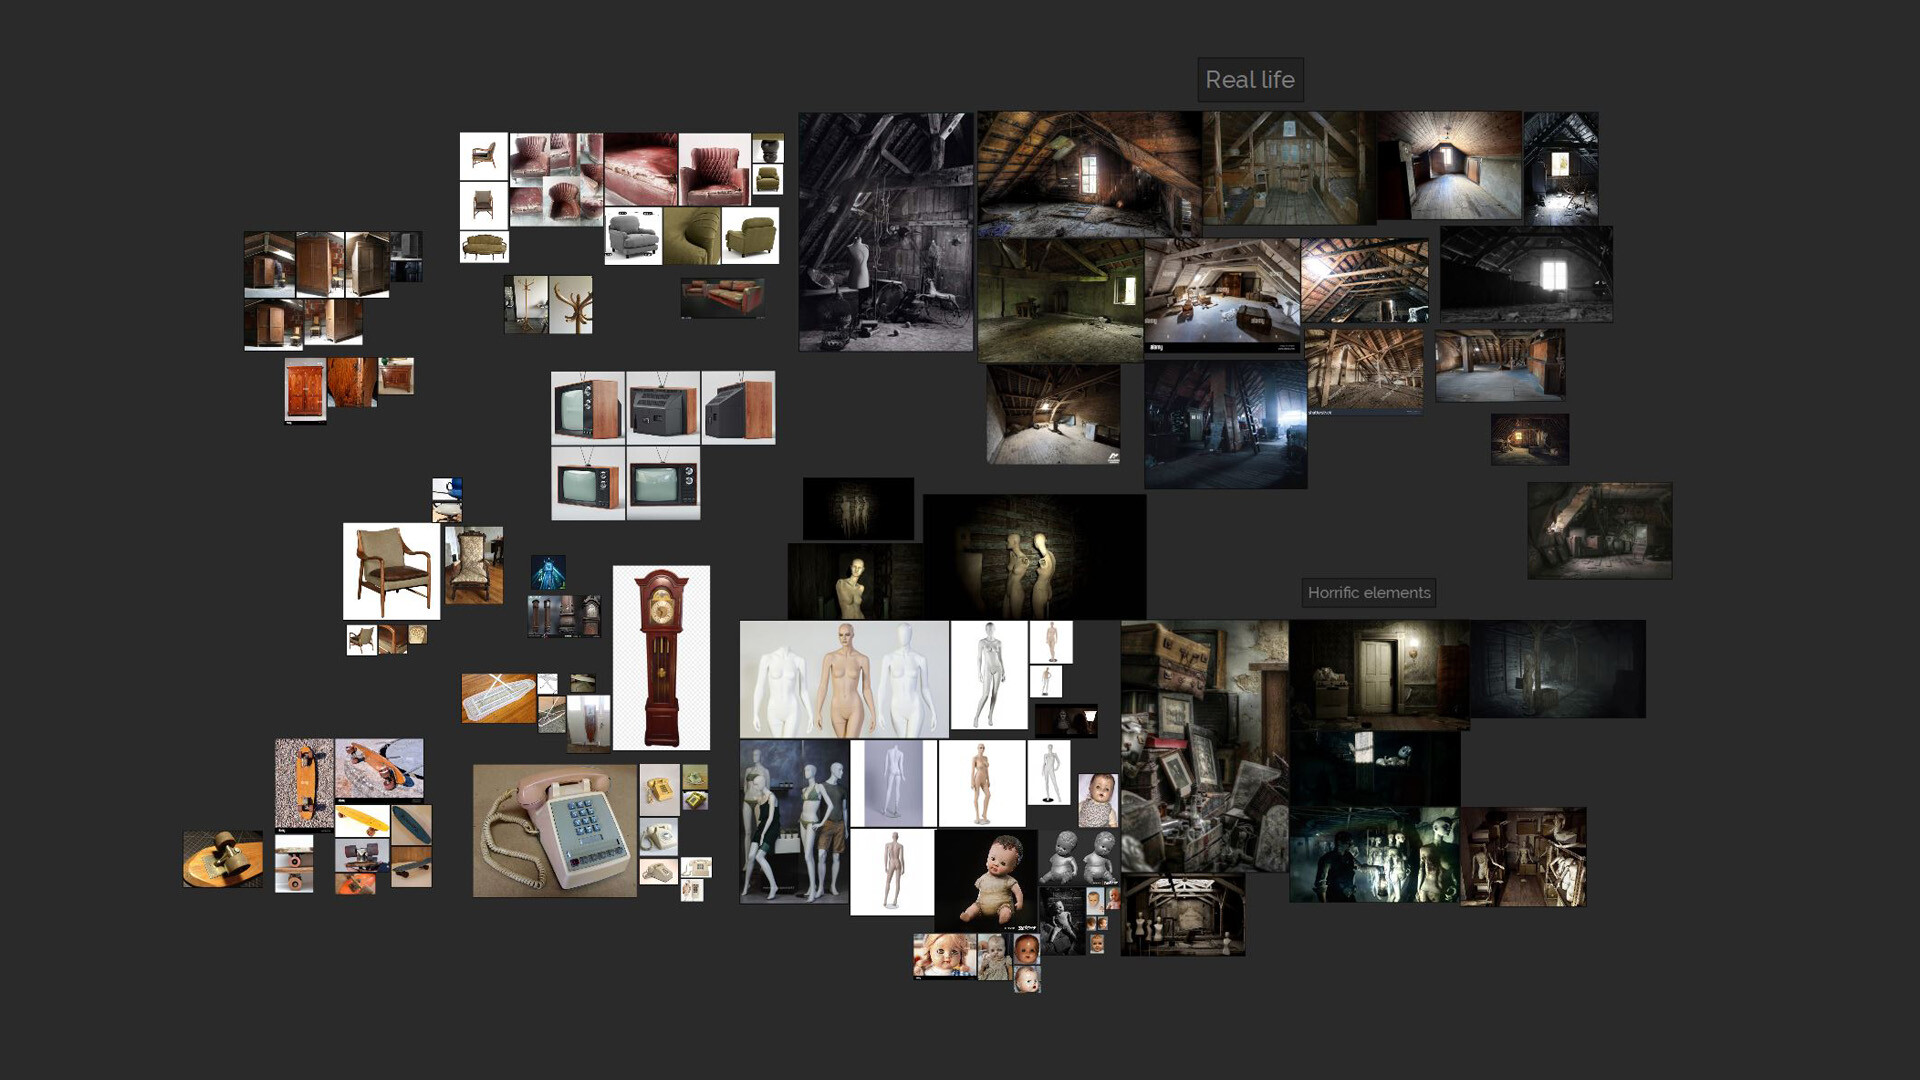Screen dimensions: 1920x1080
Task: Click the "Real life" text label
Action: [x=1249, y=79]
